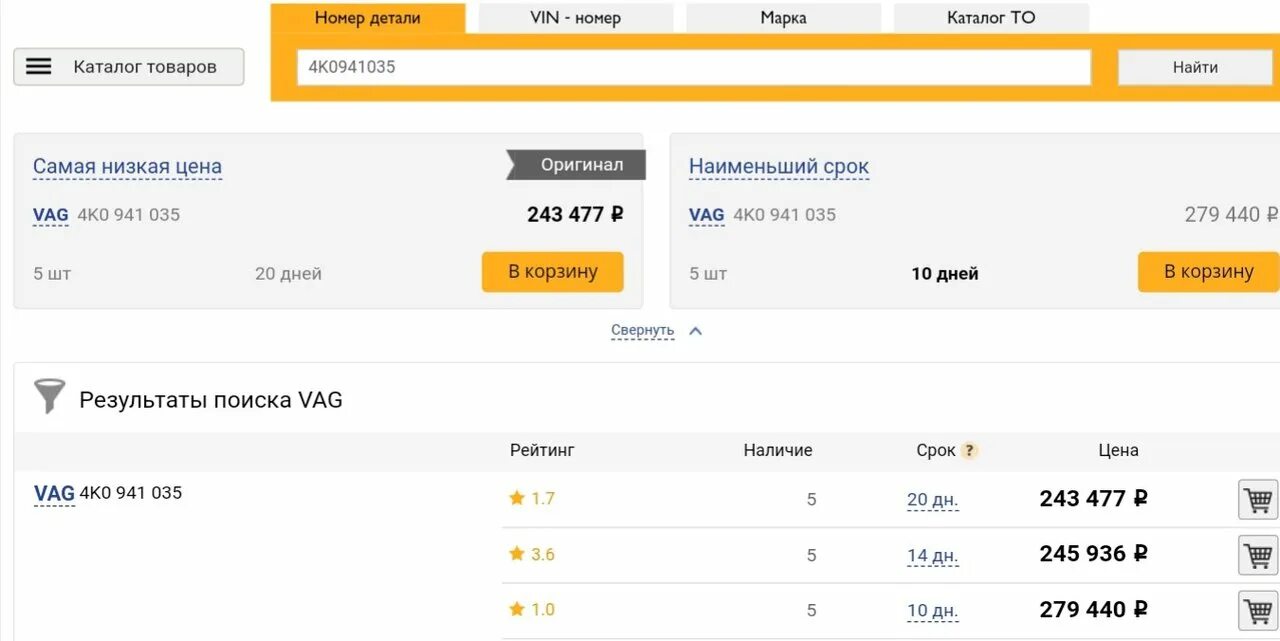Viewport: 1280px width, 641px height.
Task: Click the star rating 3.6 icon
Action: [x=517, y=553]
